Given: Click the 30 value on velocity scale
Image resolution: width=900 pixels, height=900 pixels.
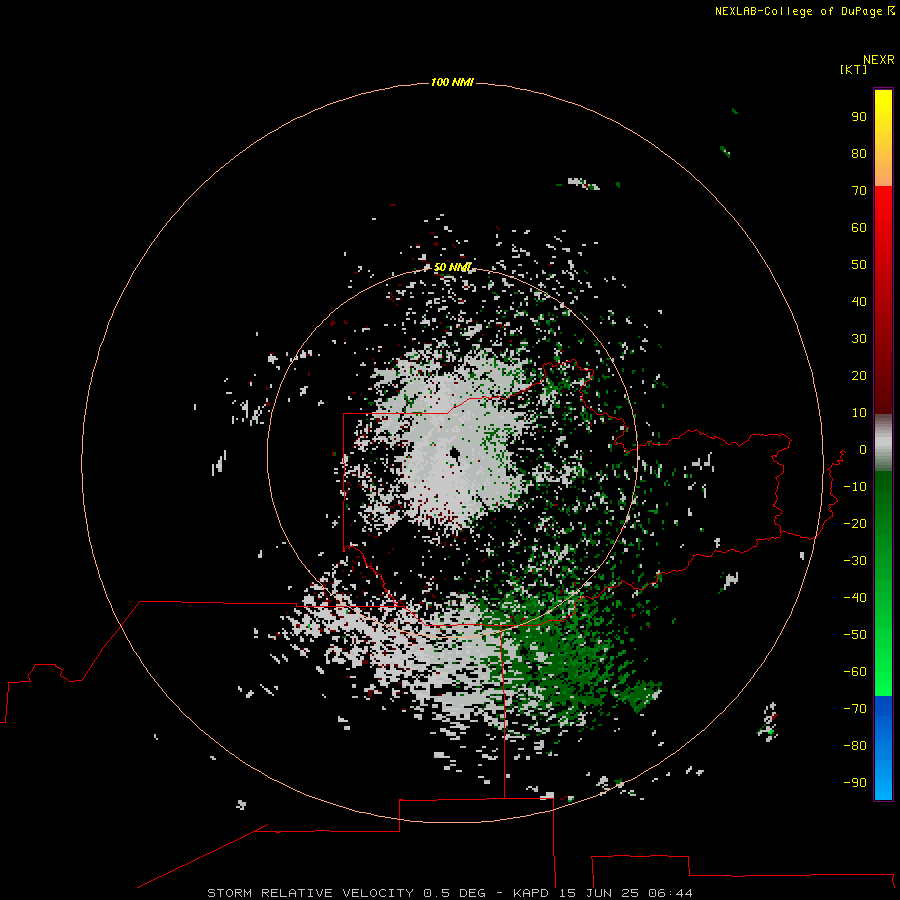Looking at the screenshot, I should pos(859,339).
